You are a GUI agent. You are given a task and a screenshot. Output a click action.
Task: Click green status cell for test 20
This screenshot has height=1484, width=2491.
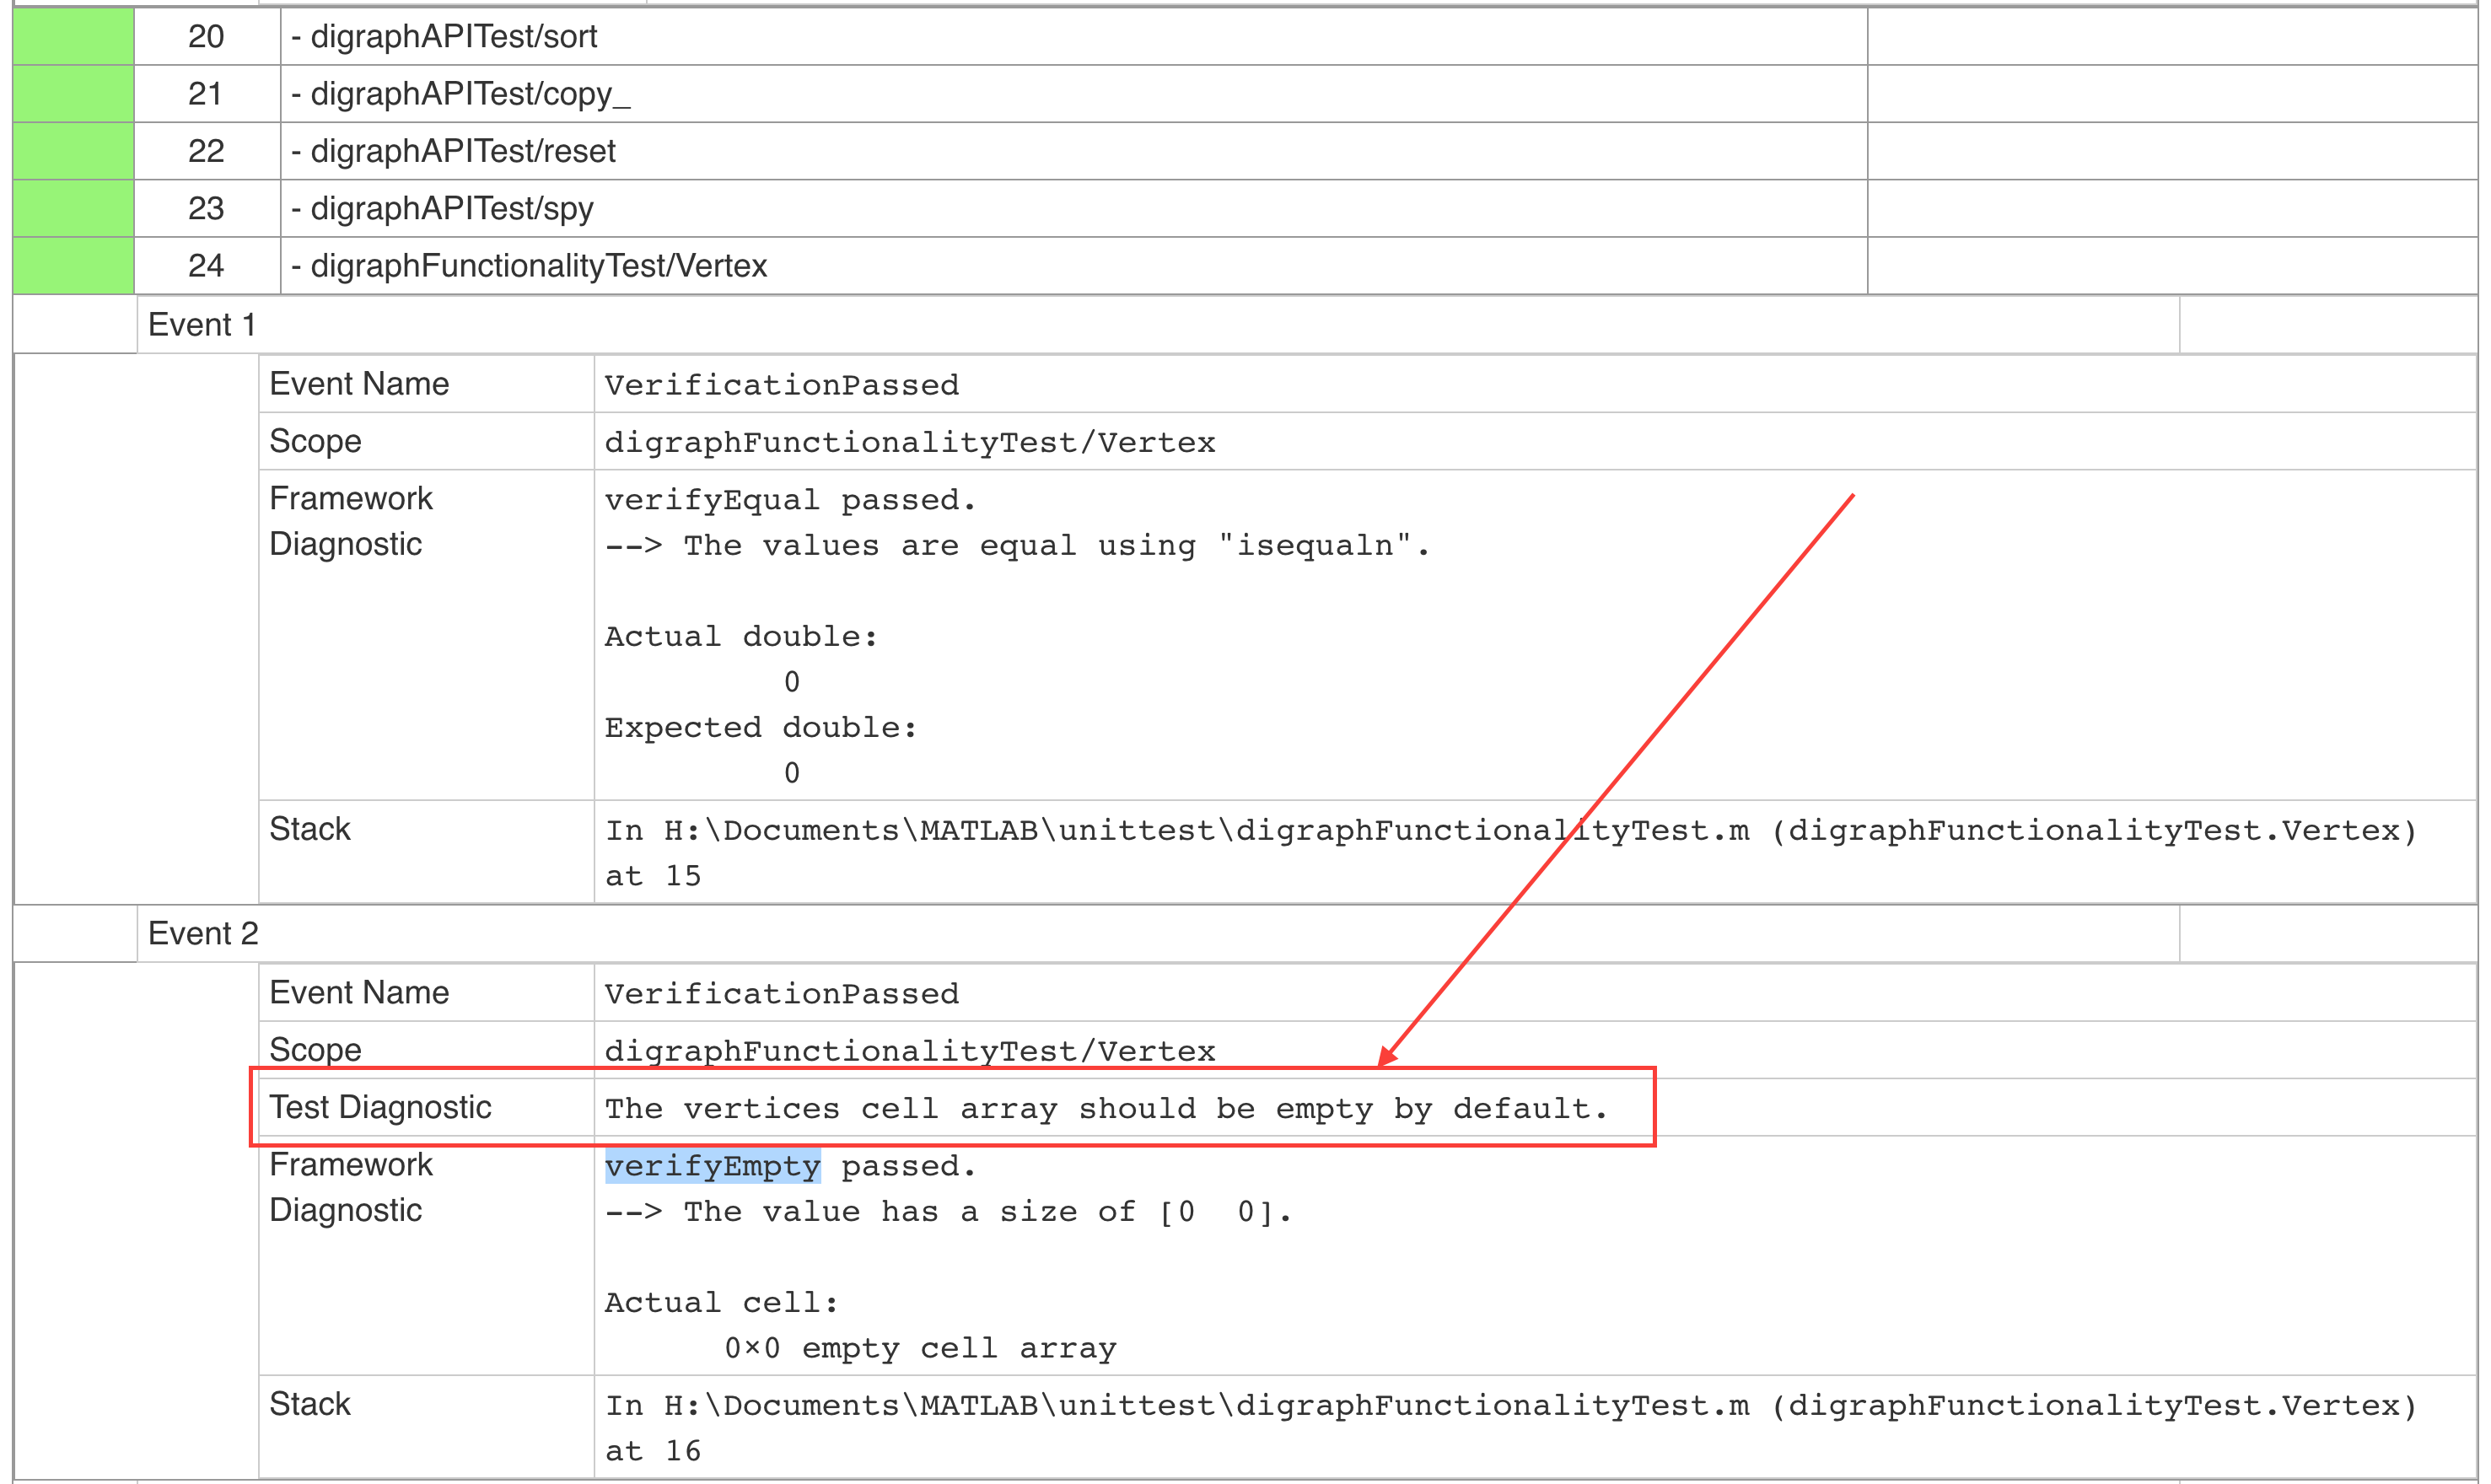click(x=73, y=37)
